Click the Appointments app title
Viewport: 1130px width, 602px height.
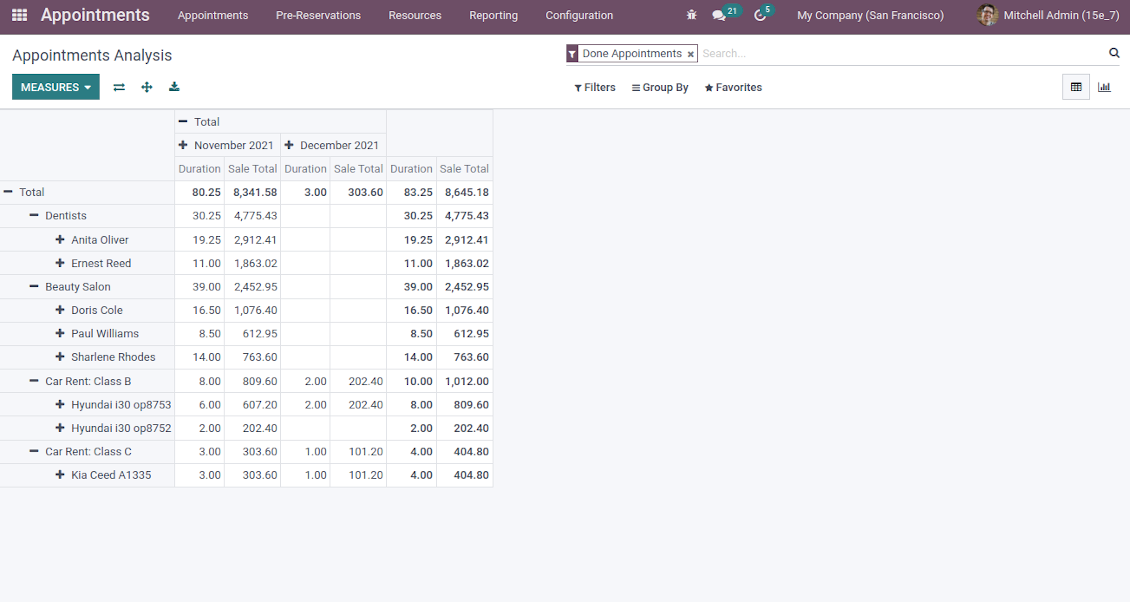pos(95,15)
